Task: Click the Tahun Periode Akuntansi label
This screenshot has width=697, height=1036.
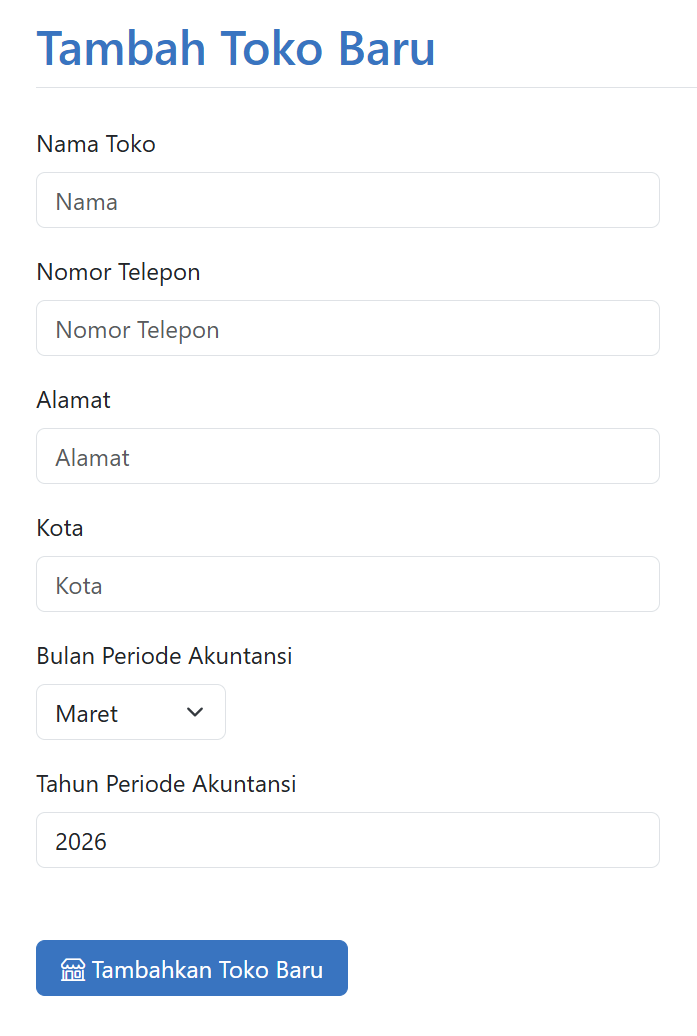Action: (166, 784)
